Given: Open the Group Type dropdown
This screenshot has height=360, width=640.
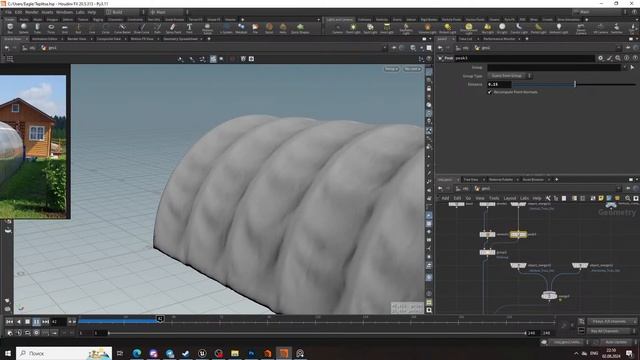Looking at the screenshot, I should point(509,76).
